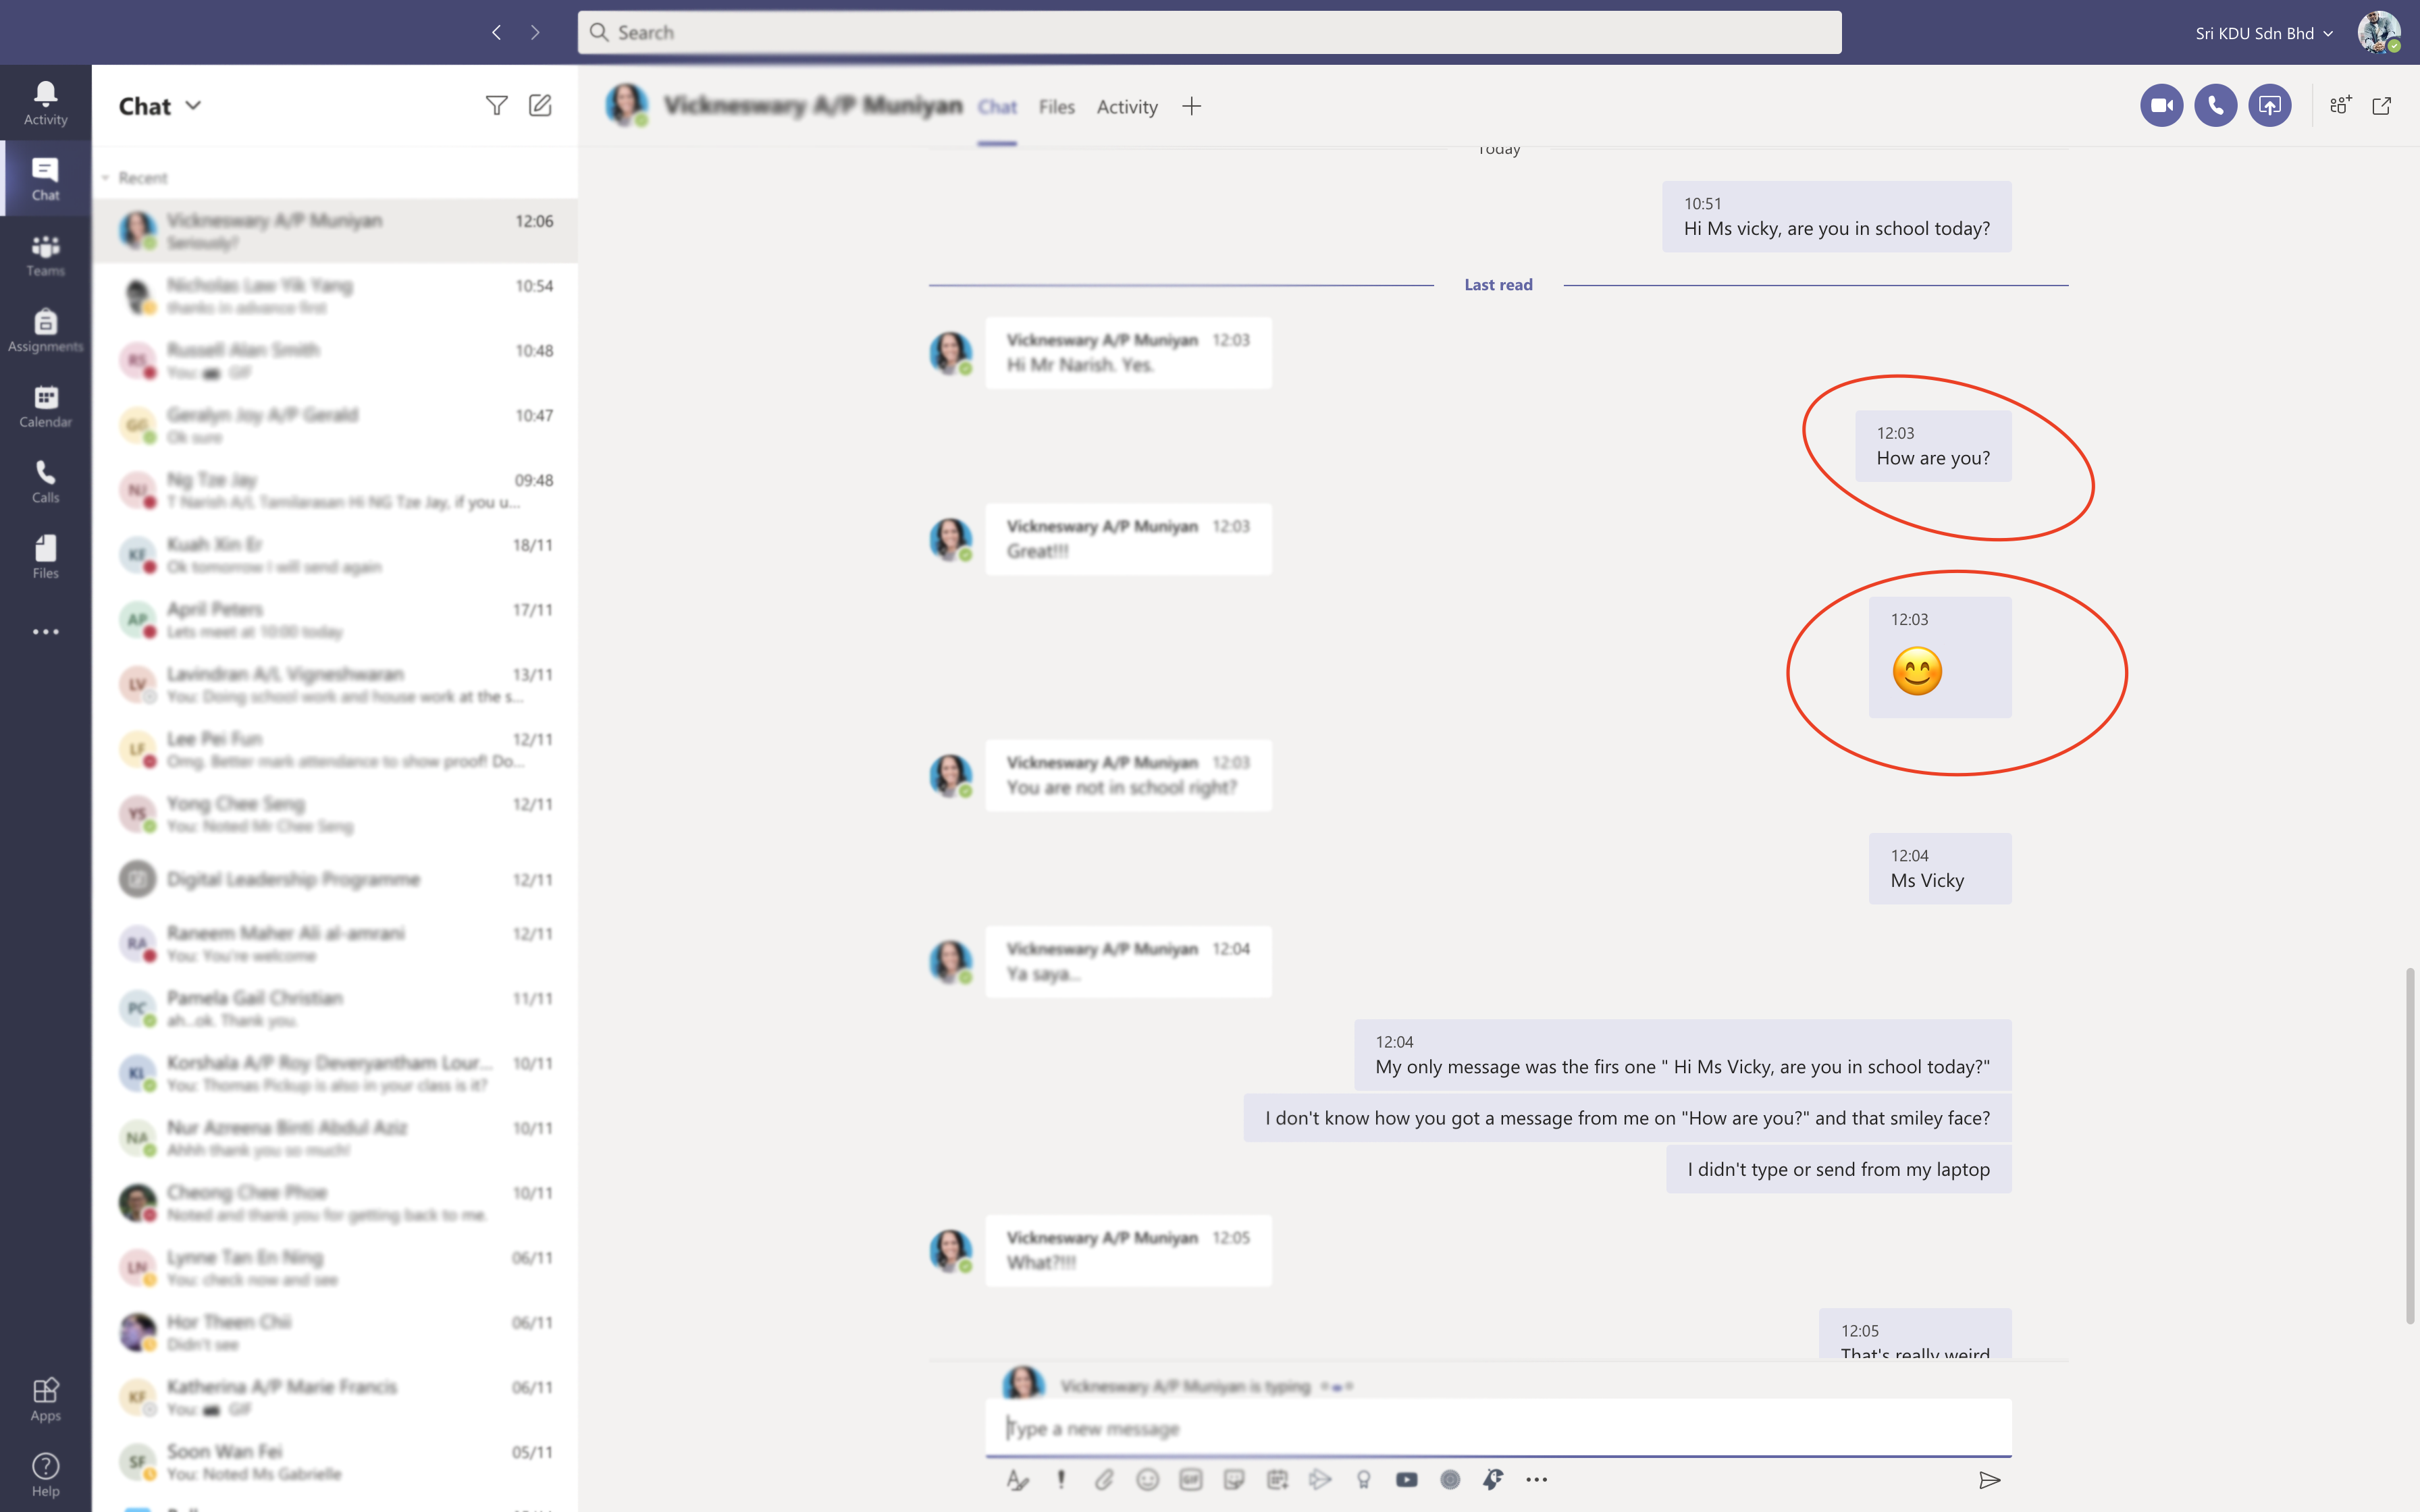Open the Teams section

[45, 255]
